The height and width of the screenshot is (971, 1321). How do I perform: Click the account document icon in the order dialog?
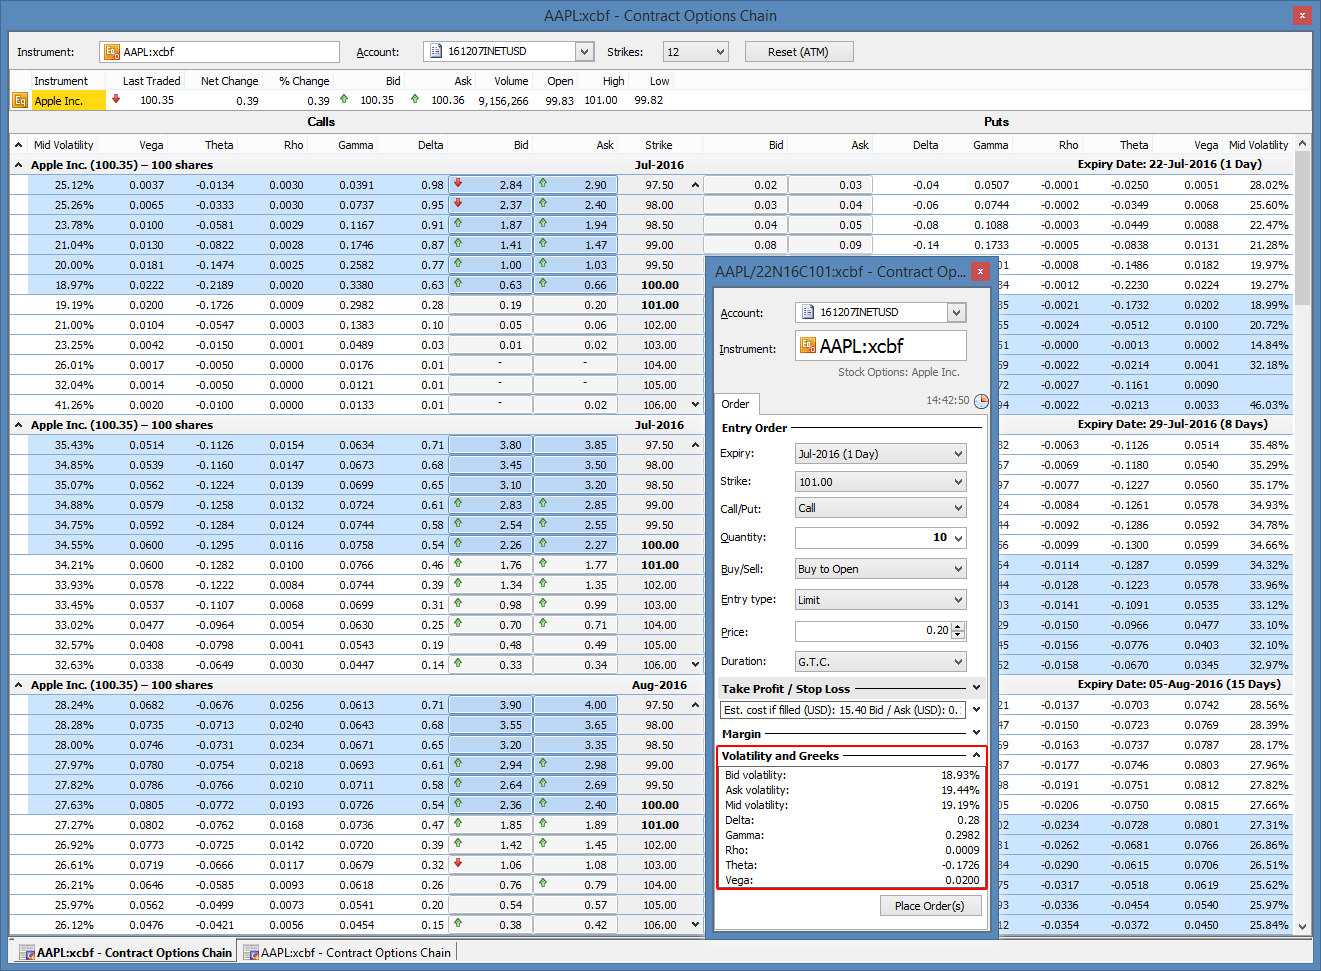pyautogui.click(x=807, y=312)
